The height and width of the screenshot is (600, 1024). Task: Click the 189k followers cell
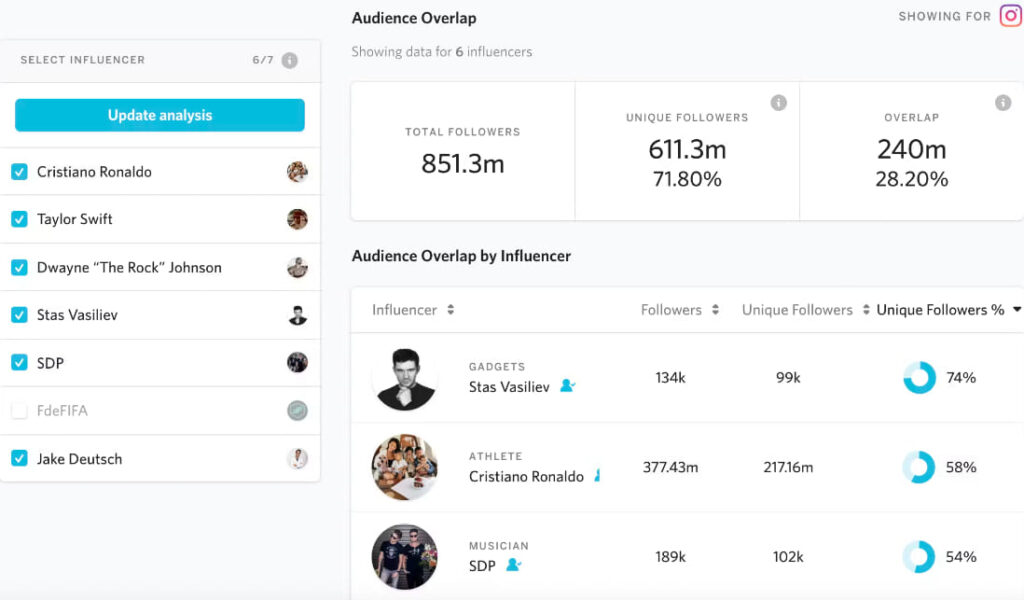[670, 556]
